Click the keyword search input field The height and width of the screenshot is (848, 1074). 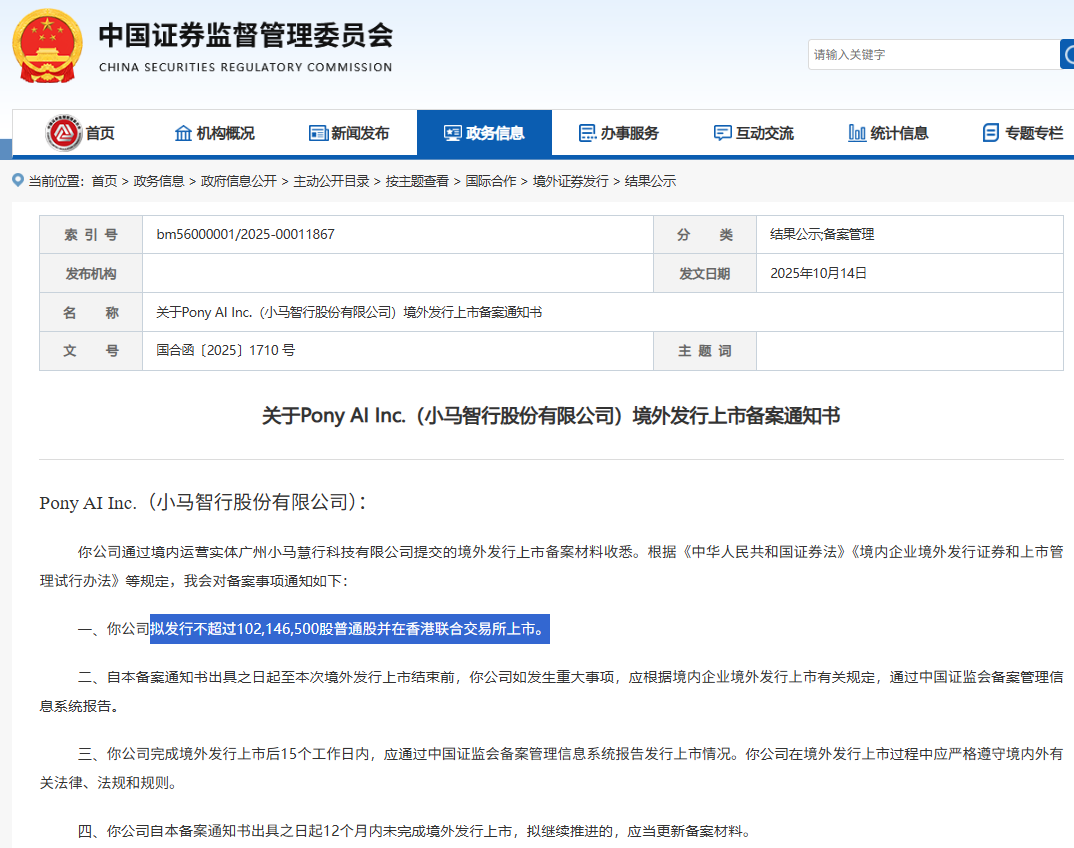pyautogui.click(x=930, y=55)
